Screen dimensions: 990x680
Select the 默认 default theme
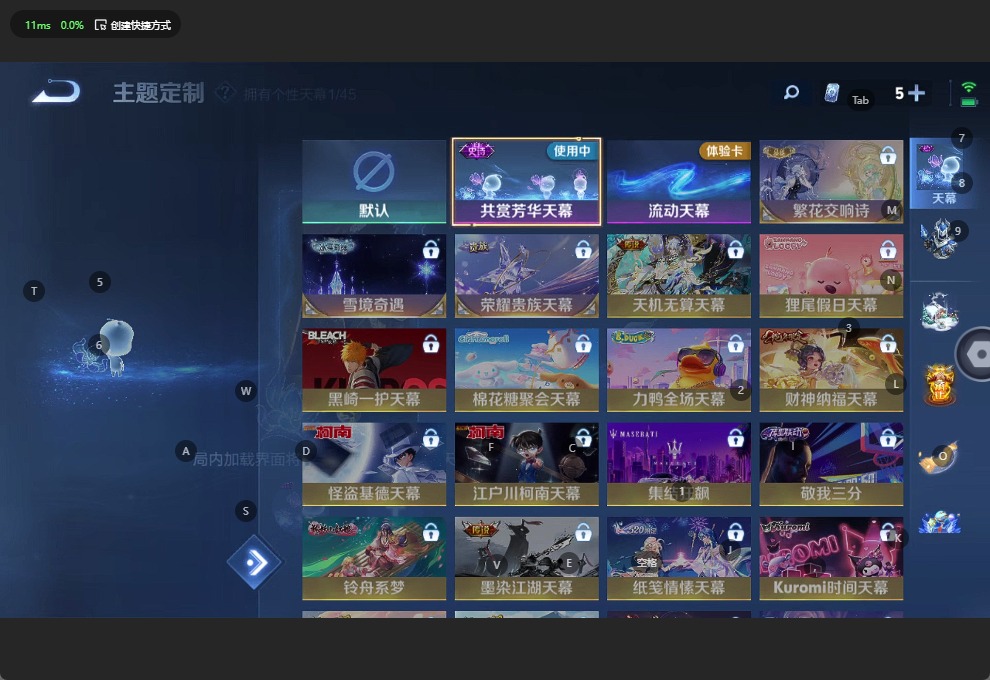(374, 182)
